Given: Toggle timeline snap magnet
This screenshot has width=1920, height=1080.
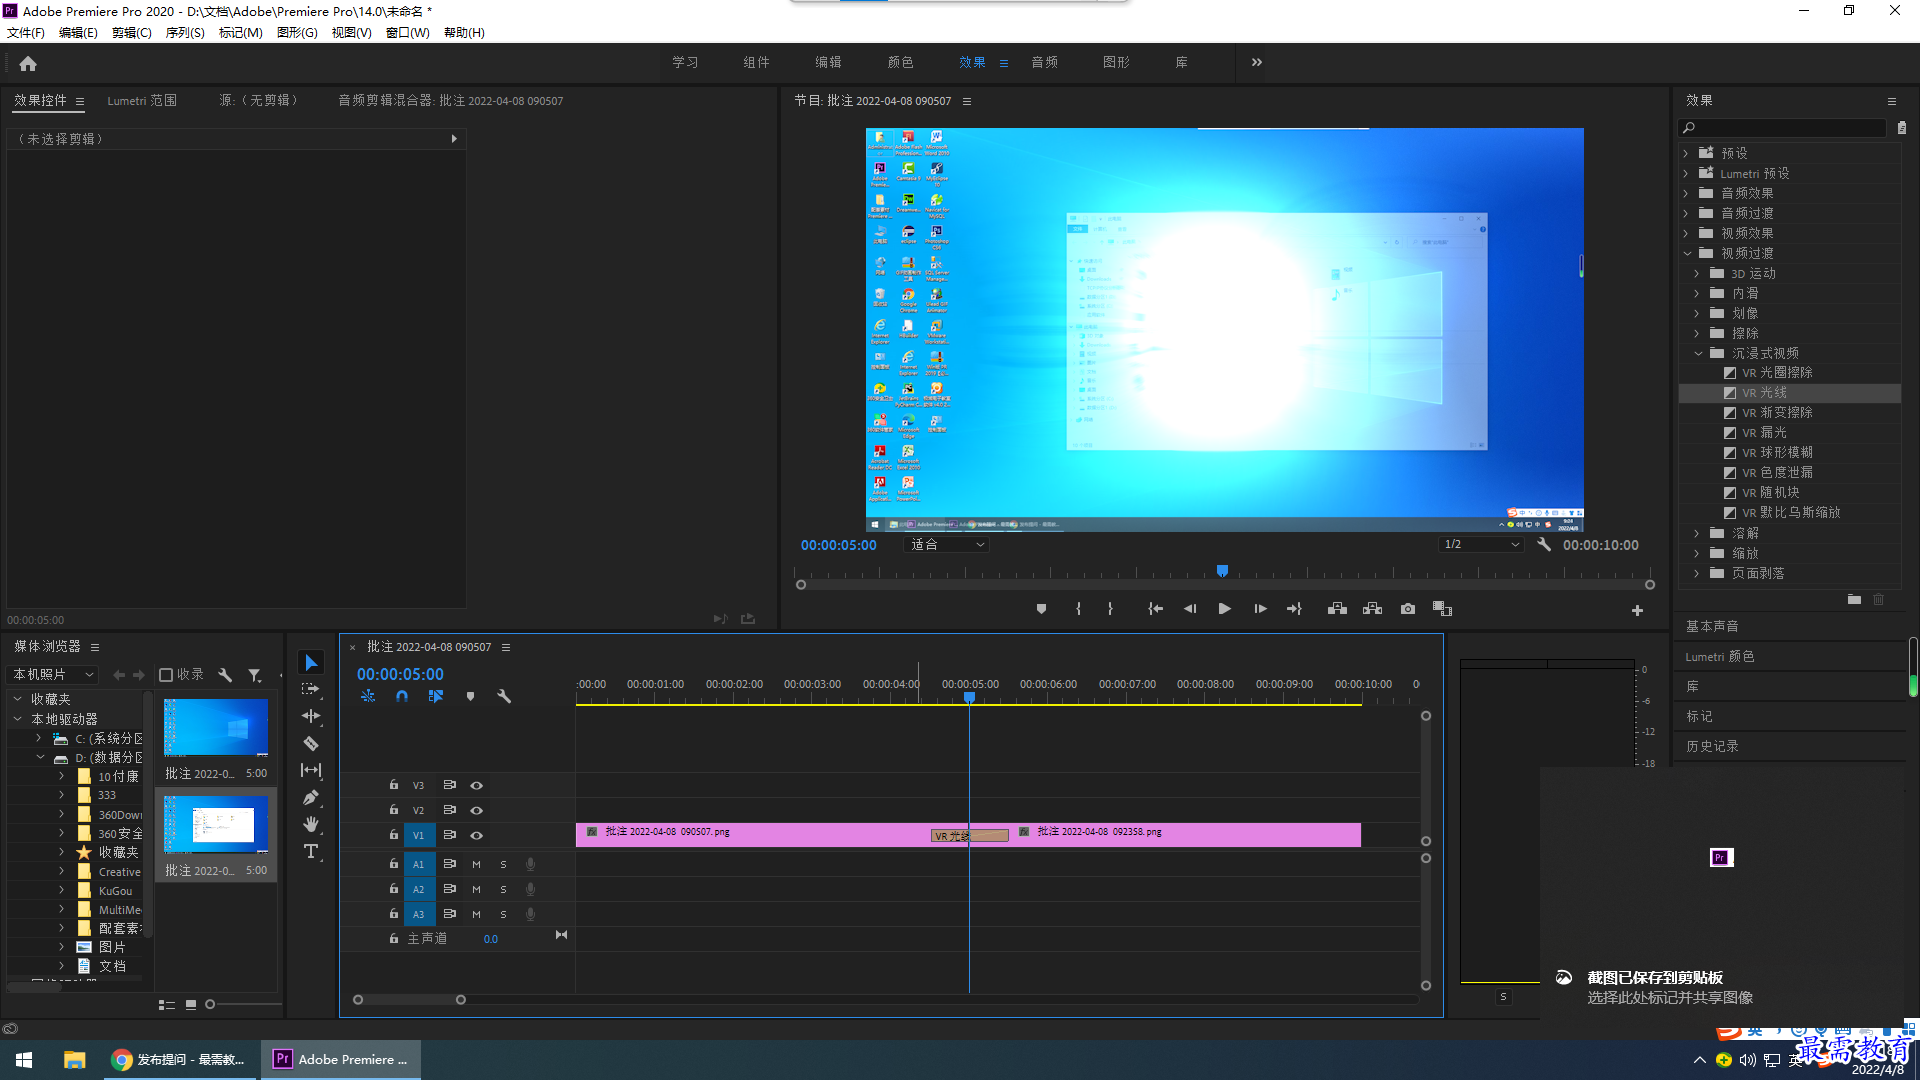Looking at the screenshot, I should (402, 696).
